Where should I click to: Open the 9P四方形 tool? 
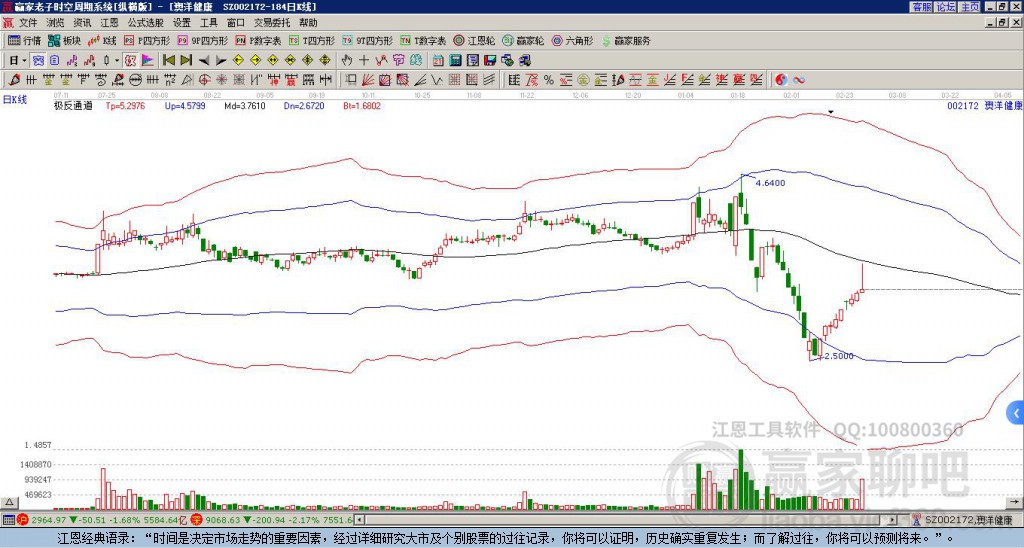pos(202,40)
